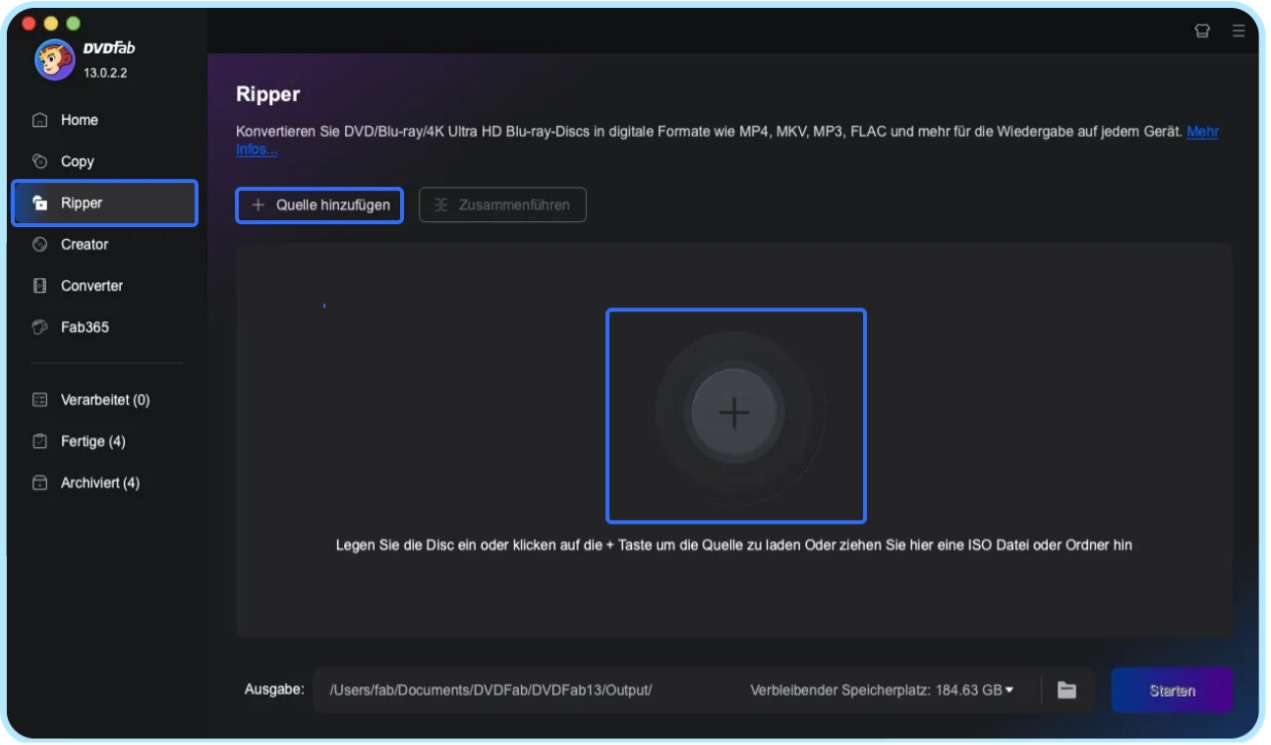Click the DVDFab mascot logo
The width and height of the screenshot is (1271, 745).
(x=54, y=60)
